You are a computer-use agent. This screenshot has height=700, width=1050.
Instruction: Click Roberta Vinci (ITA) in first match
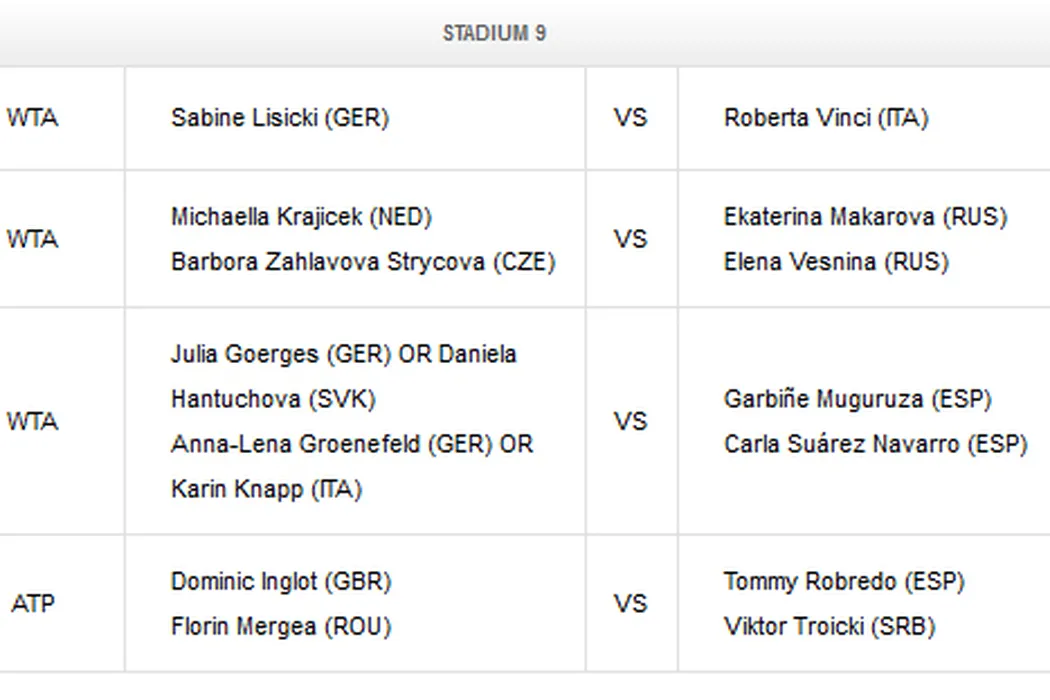tap(825, 118)
